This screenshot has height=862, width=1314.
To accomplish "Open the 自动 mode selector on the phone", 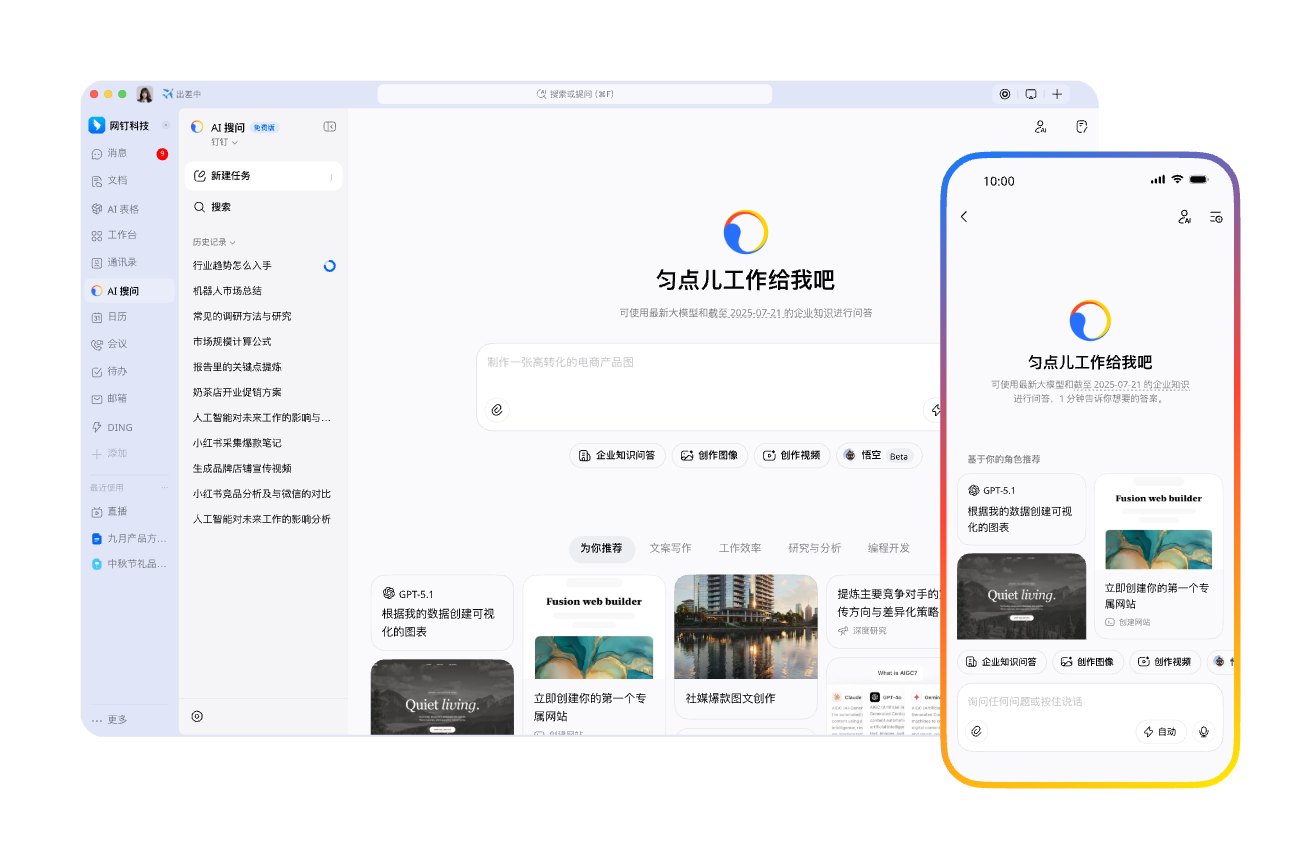I will point(1161,732).
